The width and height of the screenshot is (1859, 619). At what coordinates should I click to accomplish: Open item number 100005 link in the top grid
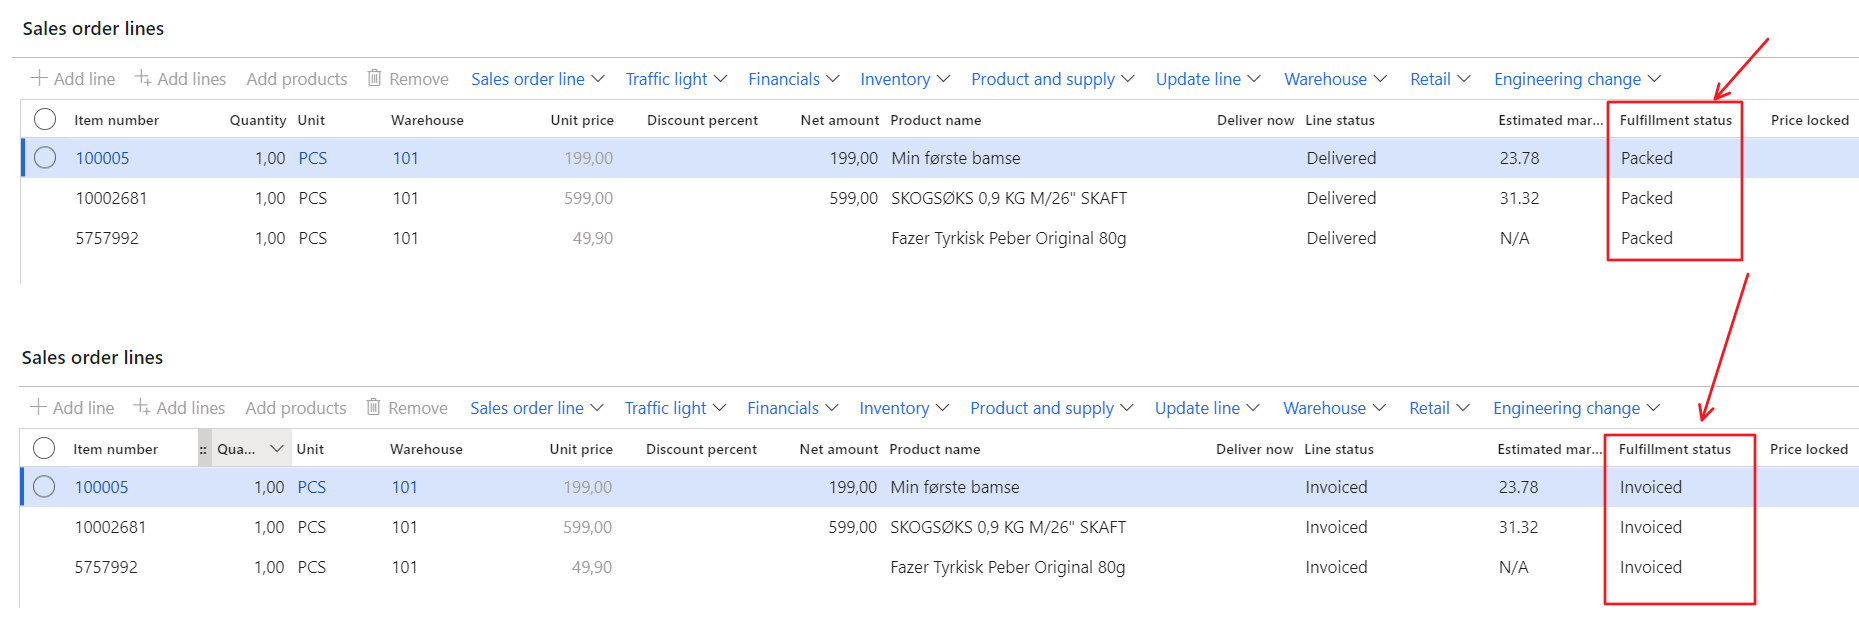pyautogui.click(x=102, y=158)
